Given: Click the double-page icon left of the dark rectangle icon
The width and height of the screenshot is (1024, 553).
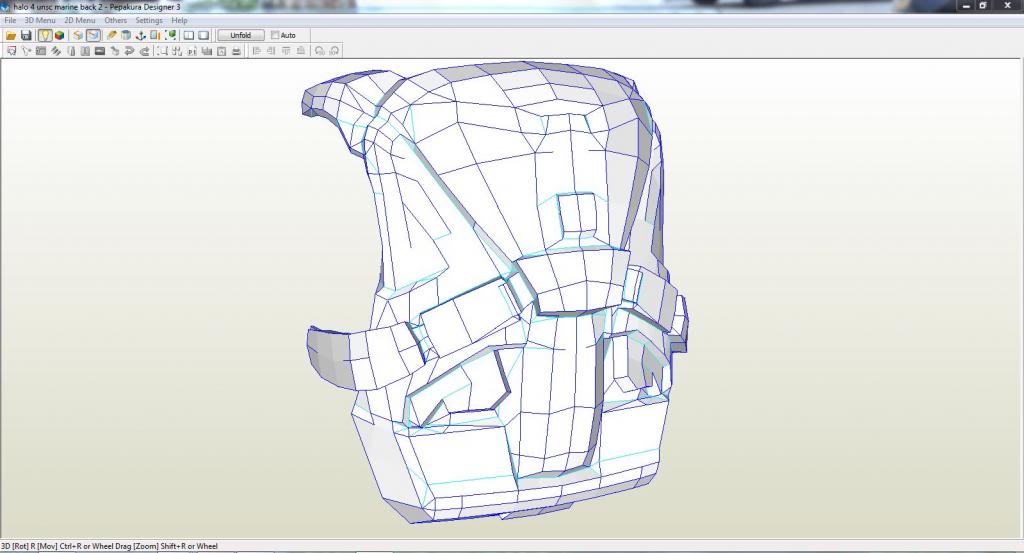Looking at the screenshot, I should click(85, 51).
